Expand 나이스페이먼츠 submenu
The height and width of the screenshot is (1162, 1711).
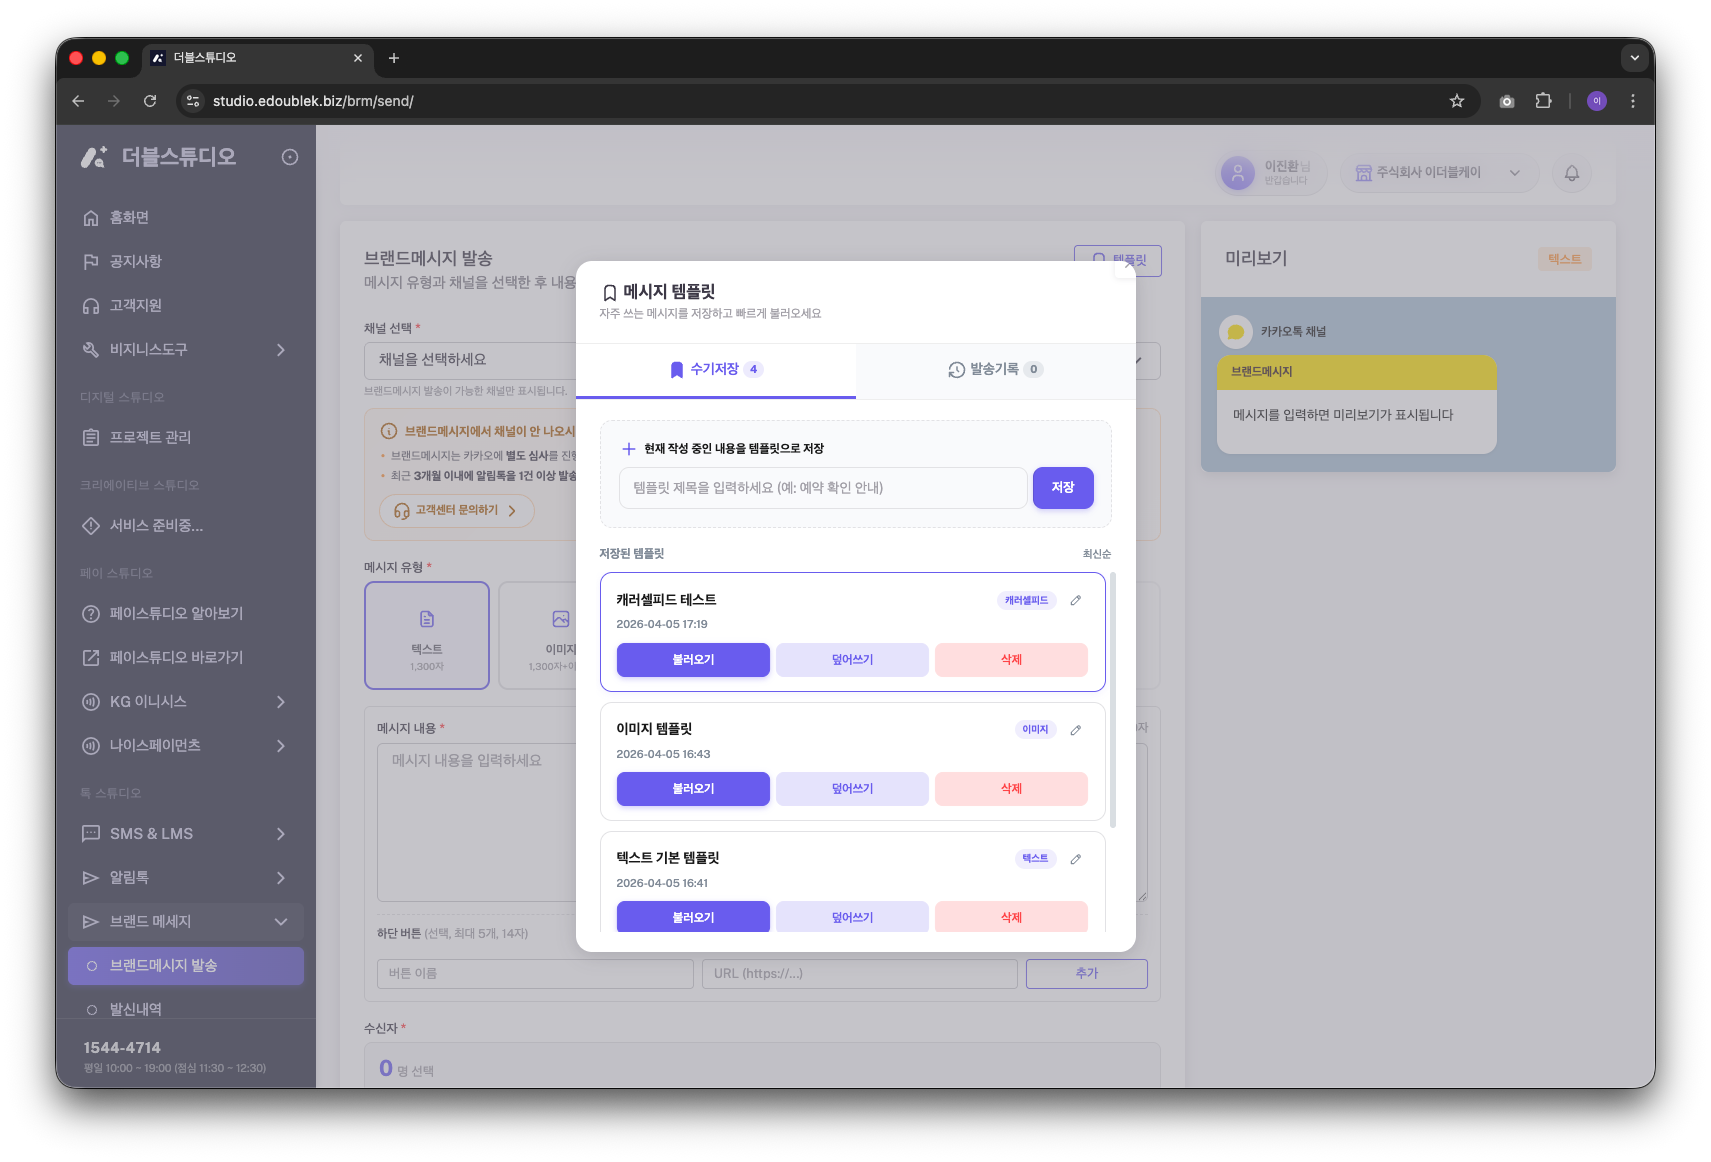point(281,746)
